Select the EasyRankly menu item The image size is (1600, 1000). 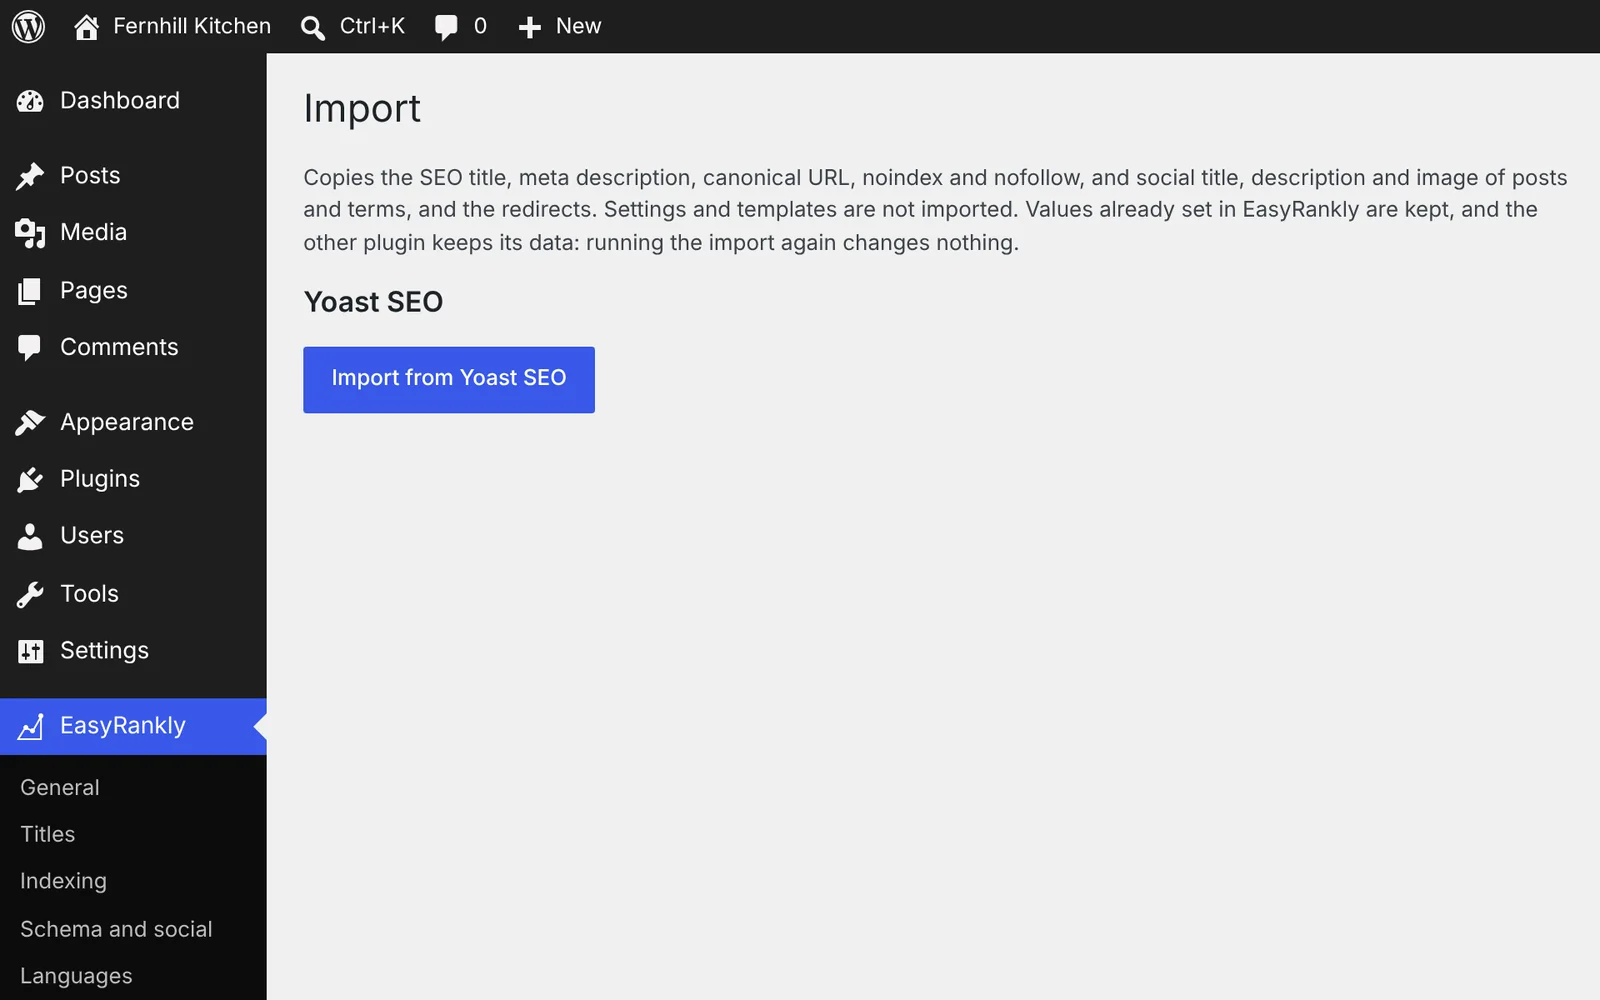coord(133,726)
